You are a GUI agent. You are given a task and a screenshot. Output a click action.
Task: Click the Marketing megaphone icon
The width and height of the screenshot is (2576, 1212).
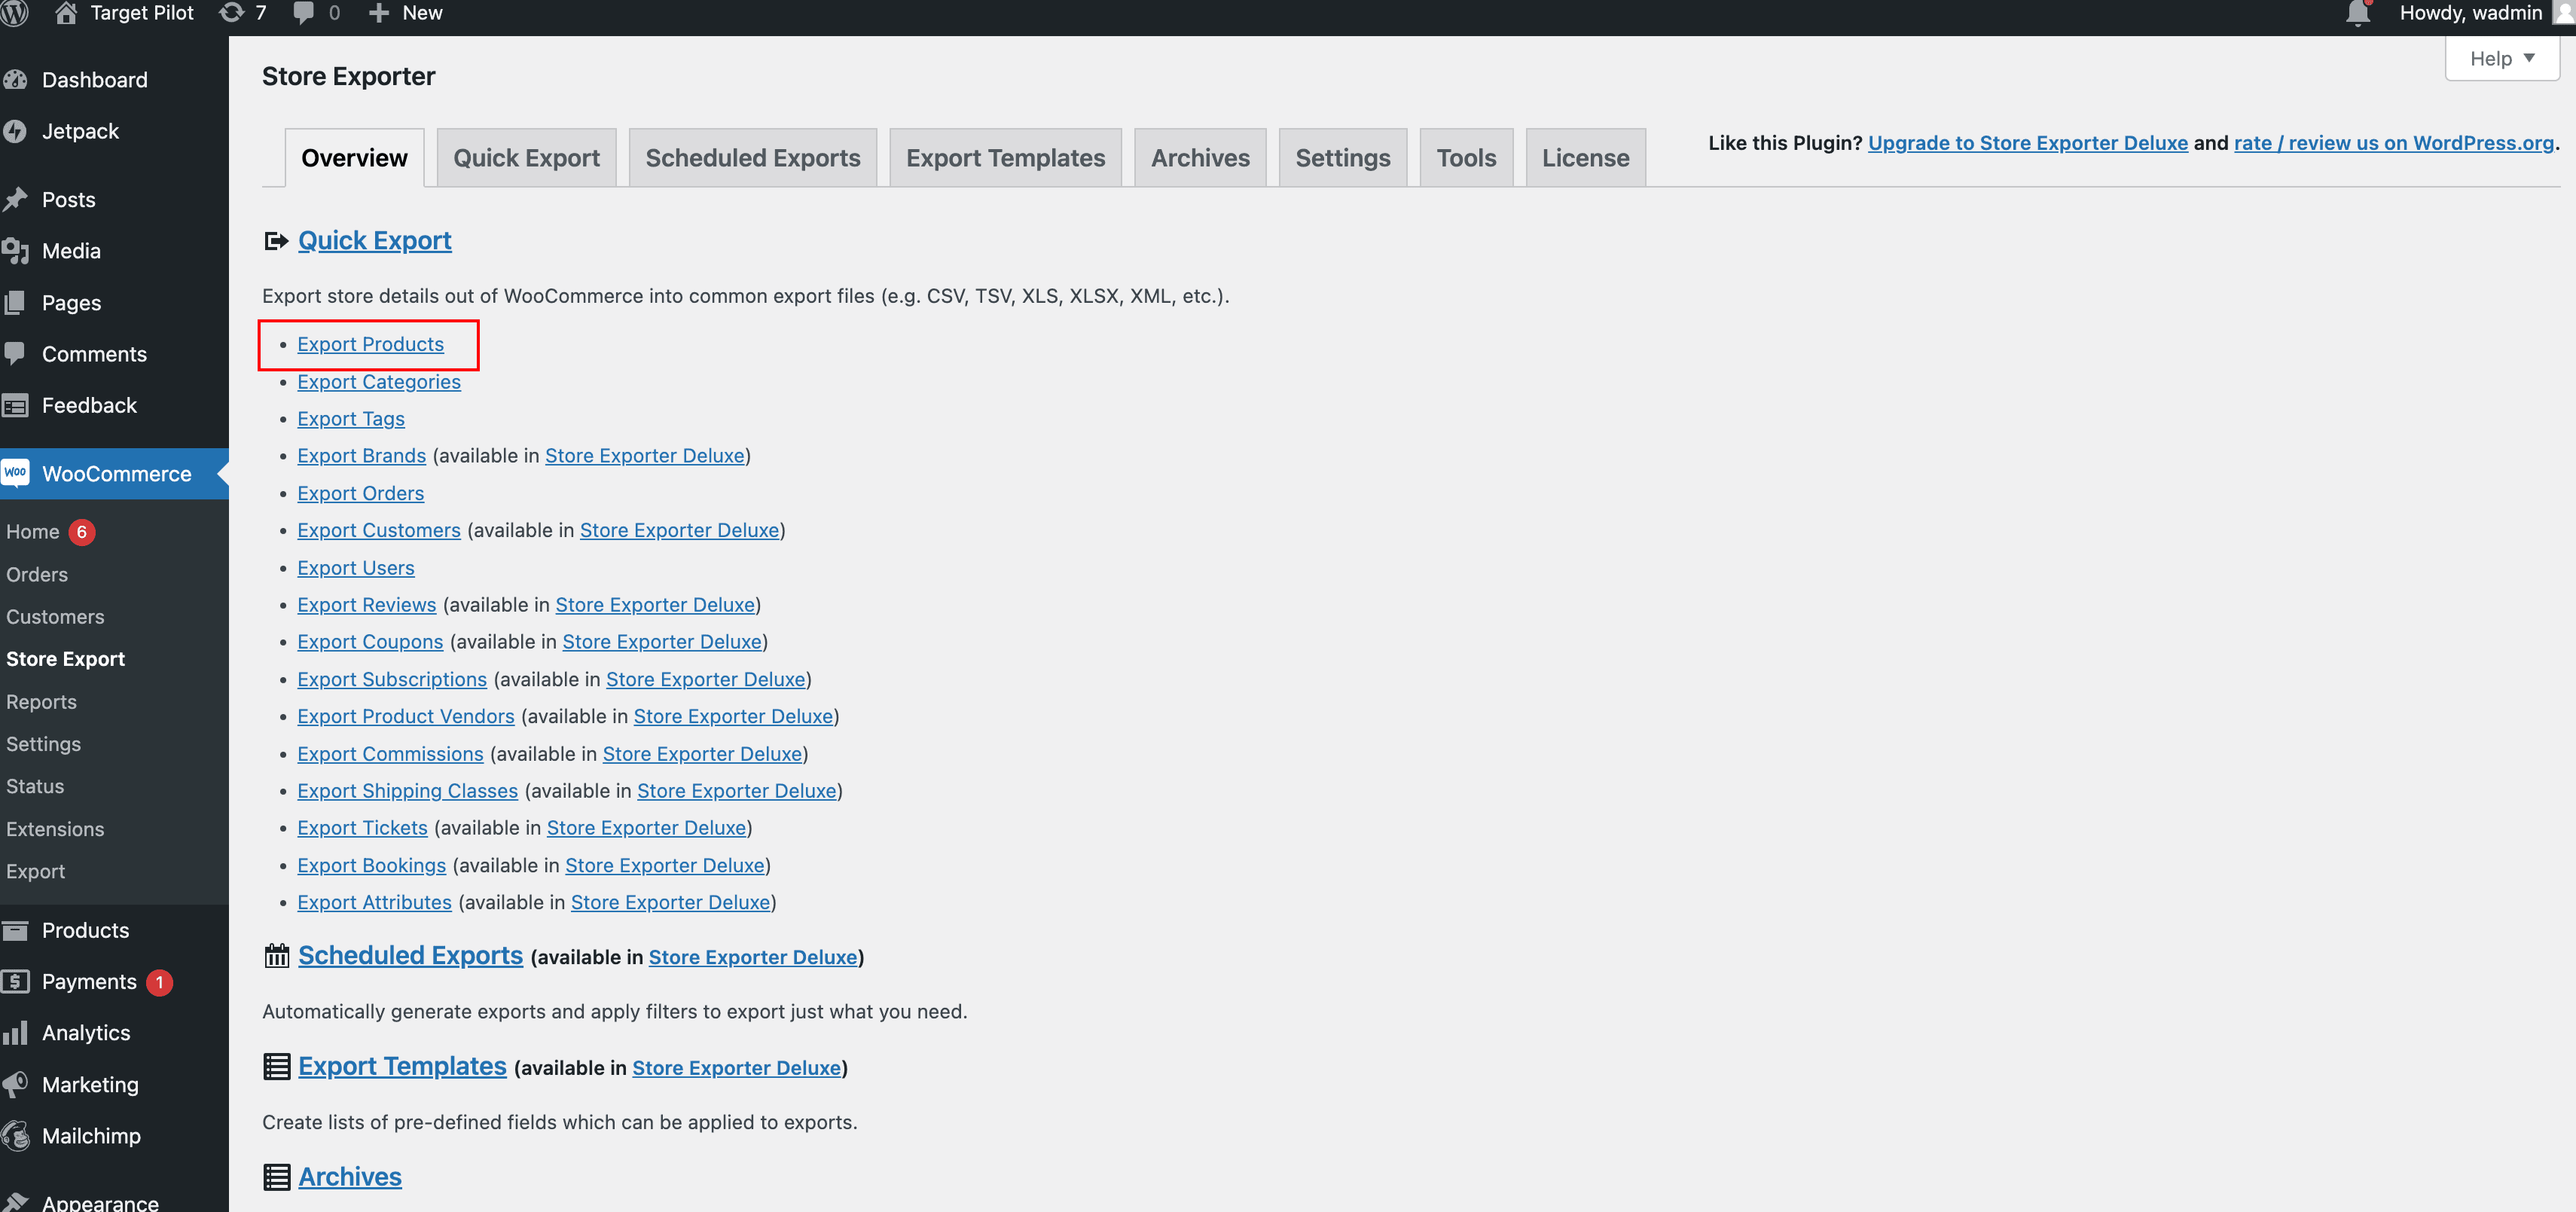coord(16,1084)
